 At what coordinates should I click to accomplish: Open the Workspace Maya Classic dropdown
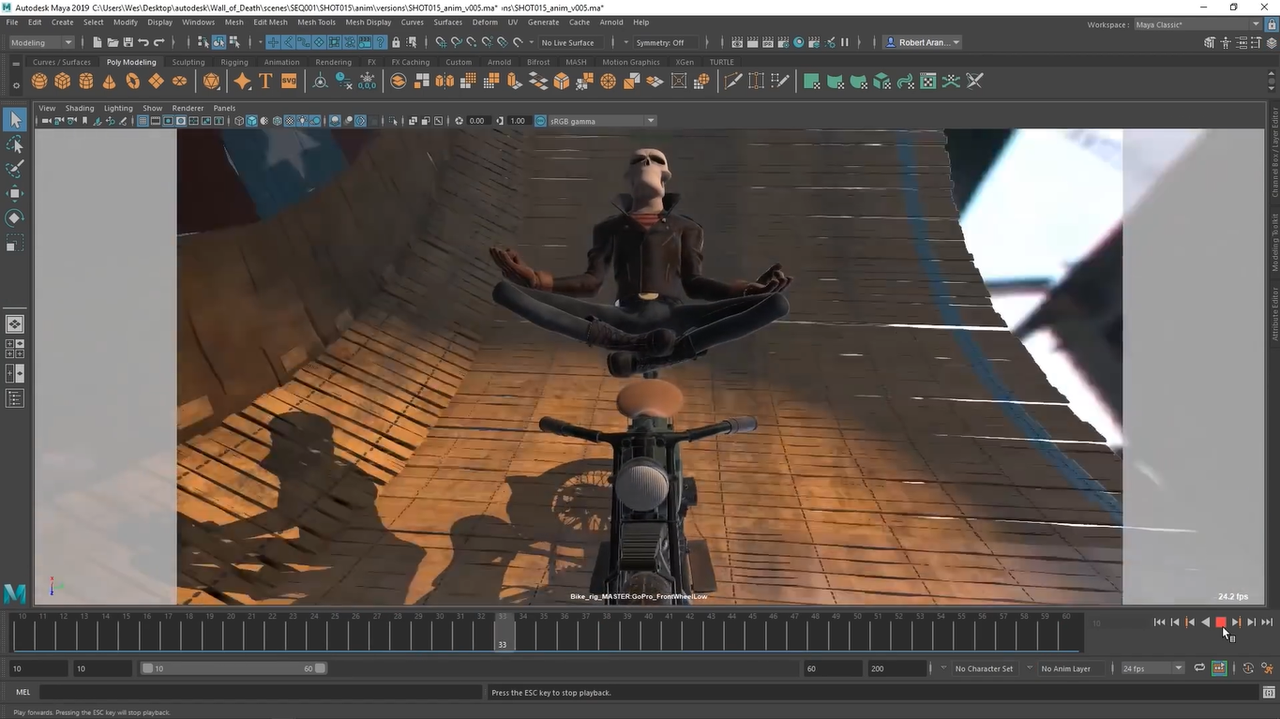(1198, 24)
